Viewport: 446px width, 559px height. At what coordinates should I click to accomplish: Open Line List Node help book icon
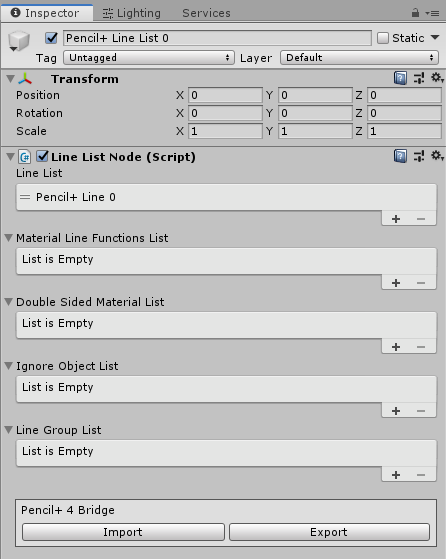click(x=400, y=156)
